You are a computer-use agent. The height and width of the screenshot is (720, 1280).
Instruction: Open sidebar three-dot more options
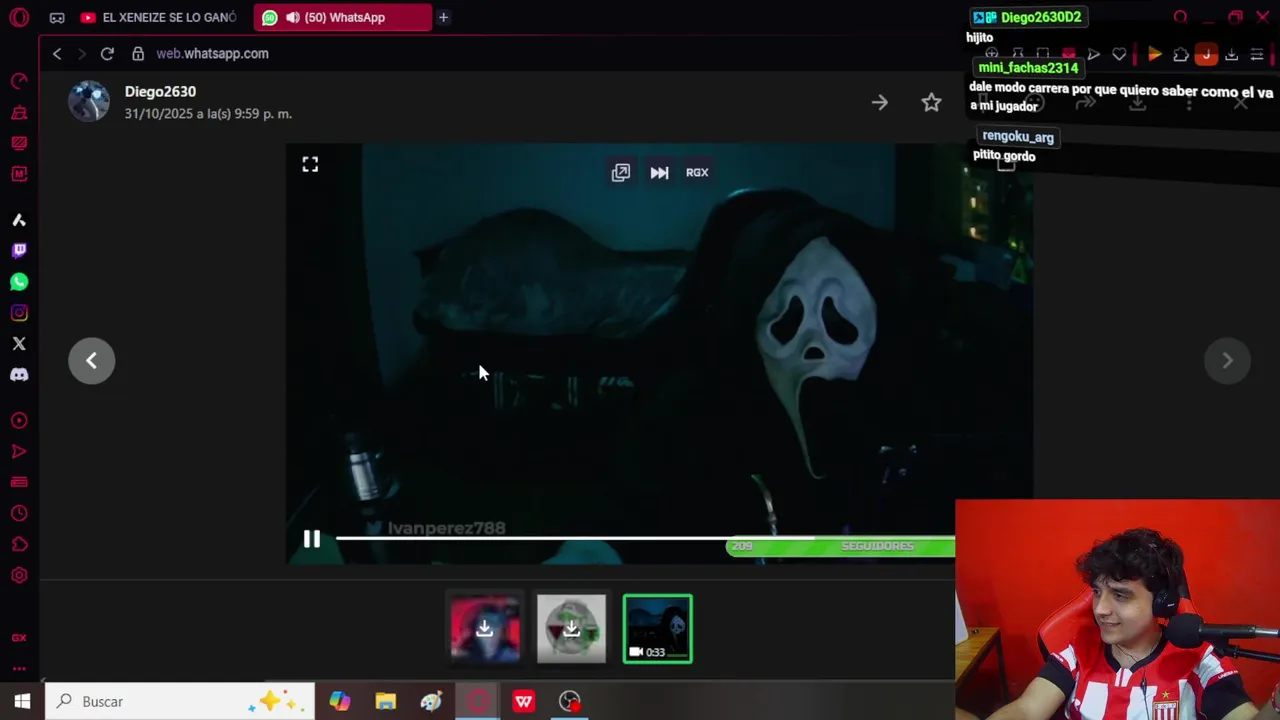coord(19,668)
